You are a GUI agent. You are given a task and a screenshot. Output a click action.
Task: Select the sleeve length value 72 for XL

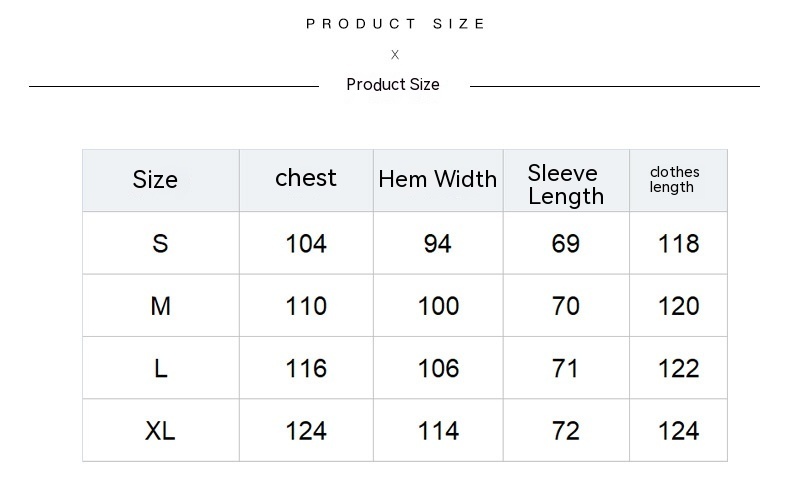(x=566, y=431)
